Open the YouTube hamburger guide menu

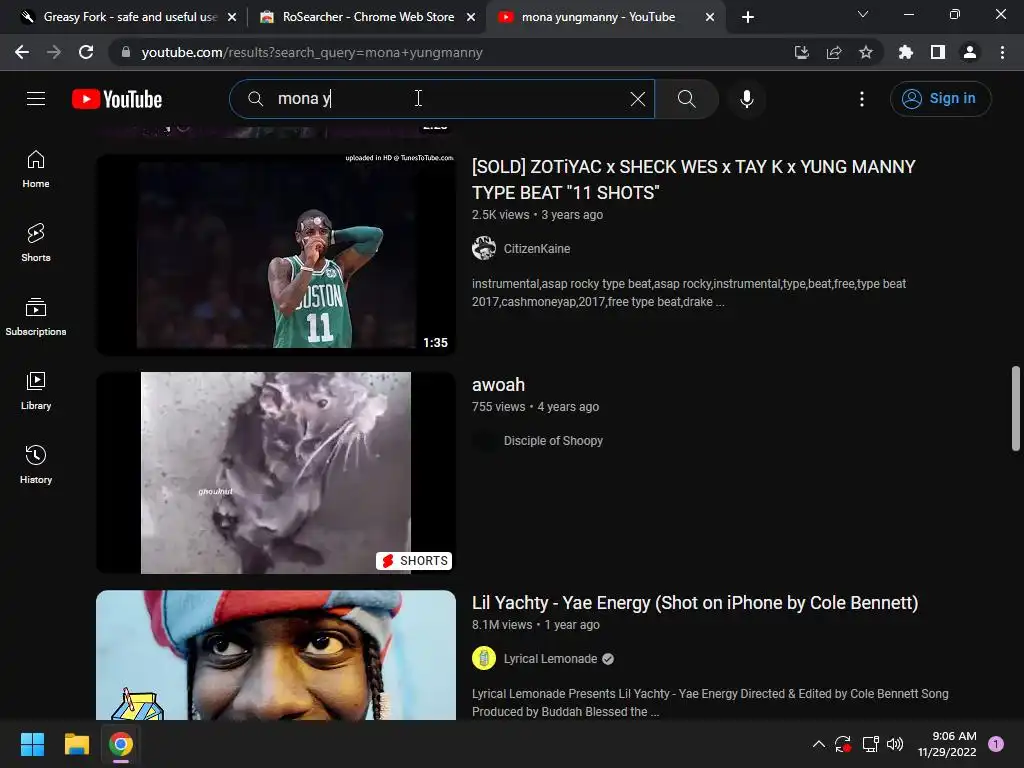pos(36,99)
